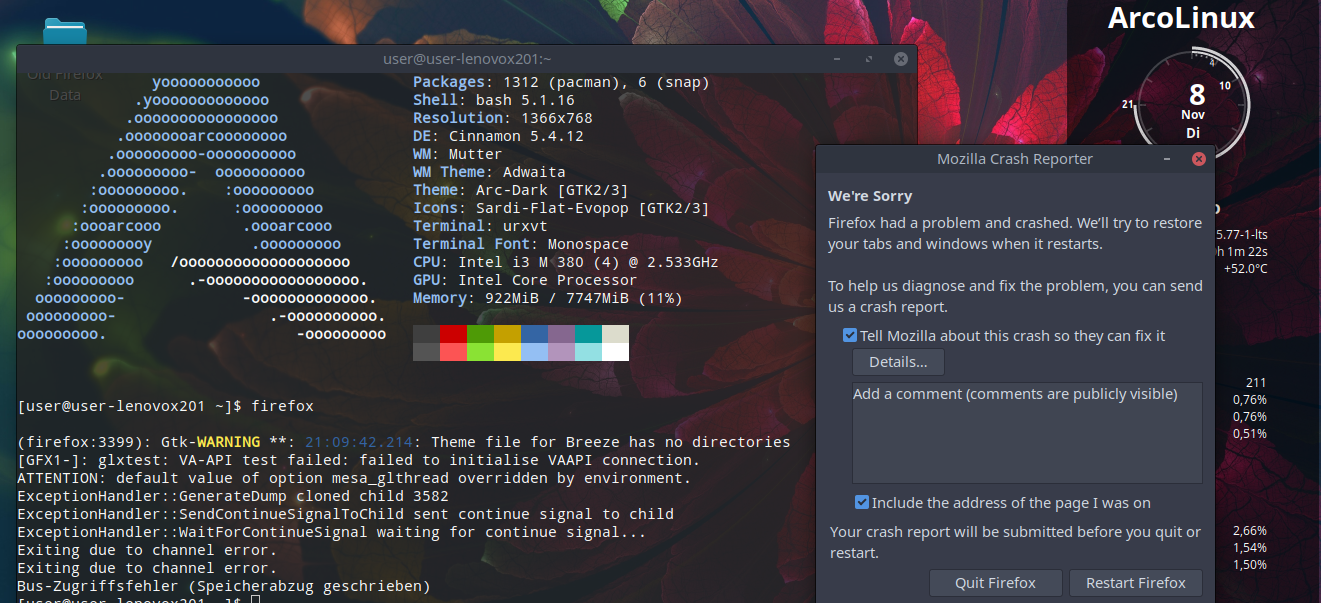Pick the white swatch in bottom palette row
Image resolution: width=1321 pixels, height=603 pixels.
click(x=615, y=352)
